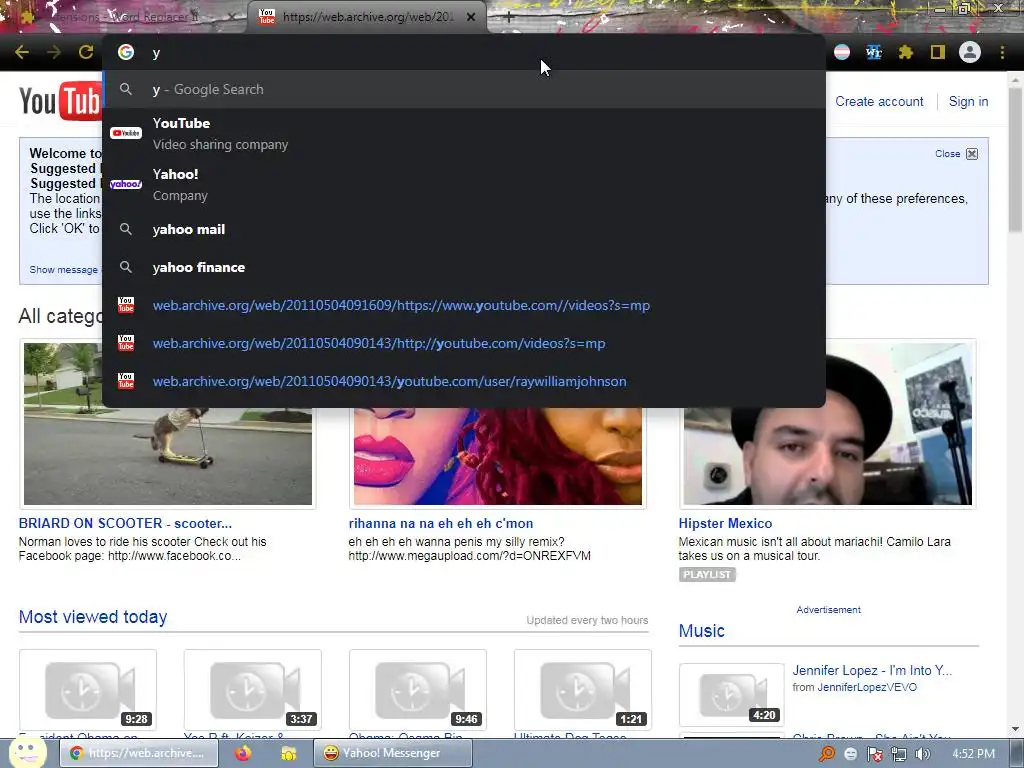1024x768 pixels.
Task: Choose the YouTube video sharing company suggestion
Action: coord(464,133)
